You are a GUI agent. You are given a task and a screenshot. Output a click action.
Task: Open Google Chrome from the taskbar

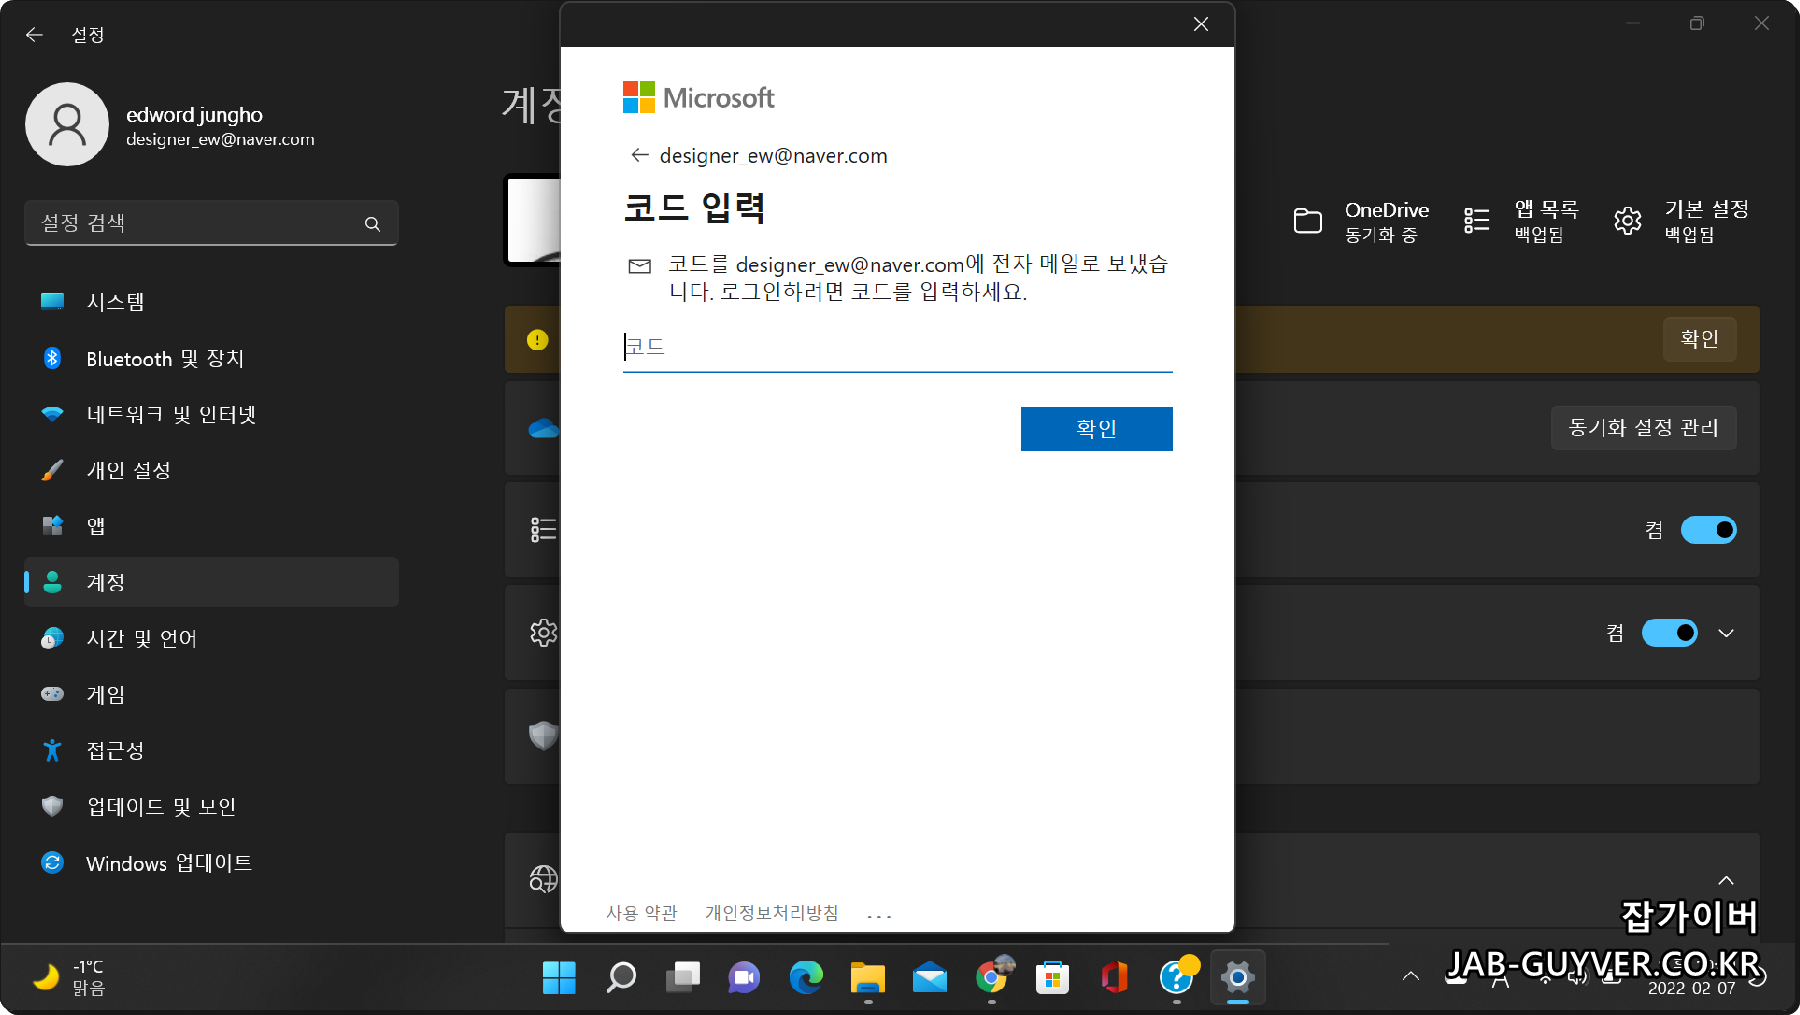click(x=992, y=977)
